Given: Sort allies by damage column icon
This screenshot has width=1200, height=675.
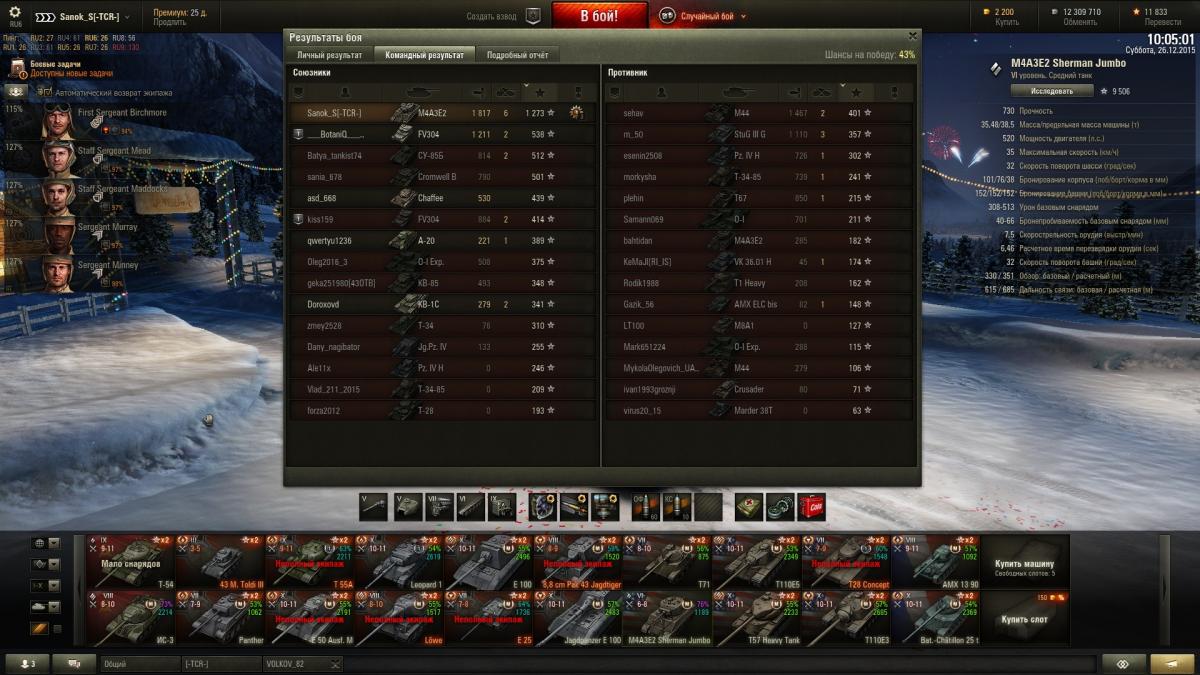Looking at the screenshot, I should click(x=477, y=92).
